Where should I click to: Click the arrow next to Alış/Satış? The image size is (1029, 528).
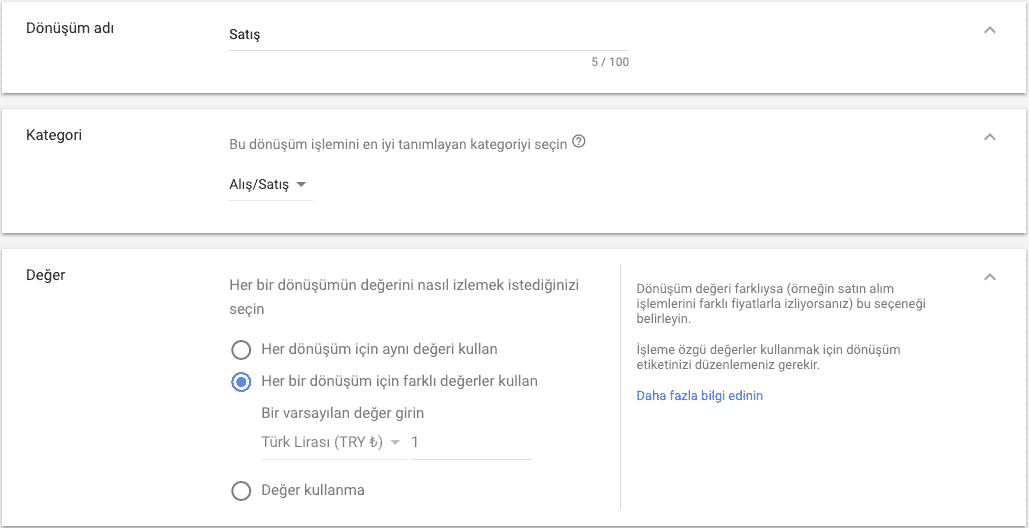click(x=301, y=186)
